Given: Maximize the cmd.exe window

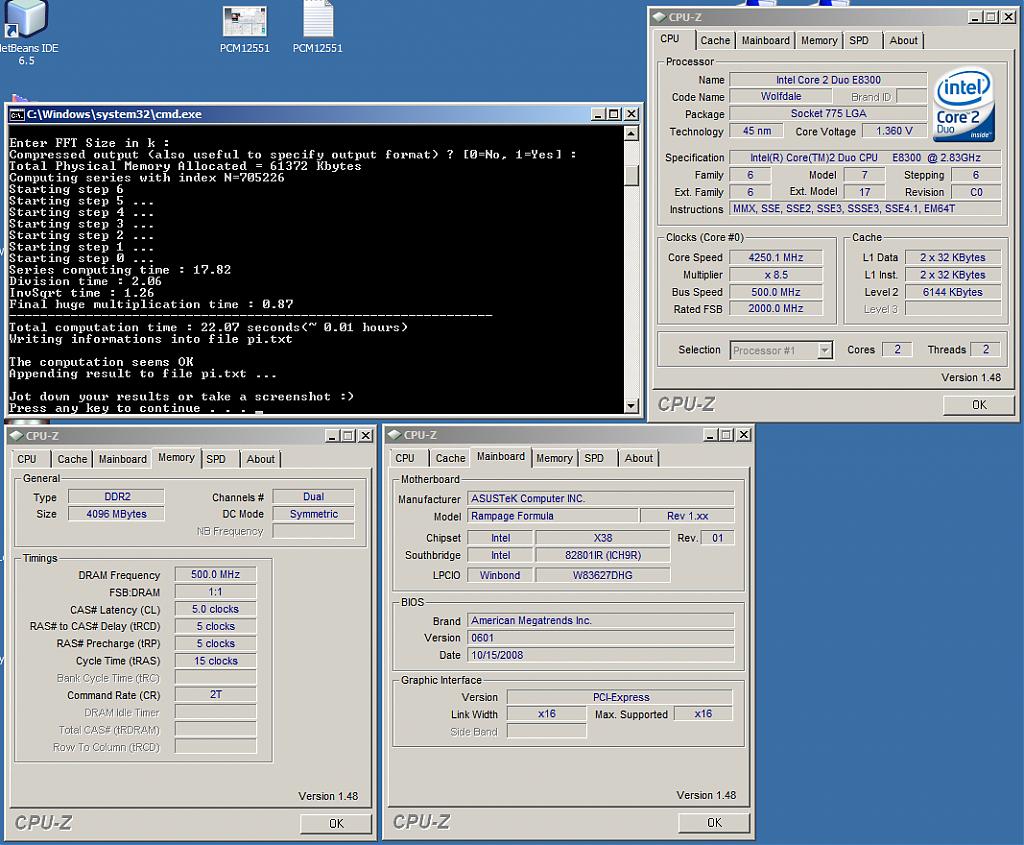Looking at the screenshot, I should [x=614, y=114].
